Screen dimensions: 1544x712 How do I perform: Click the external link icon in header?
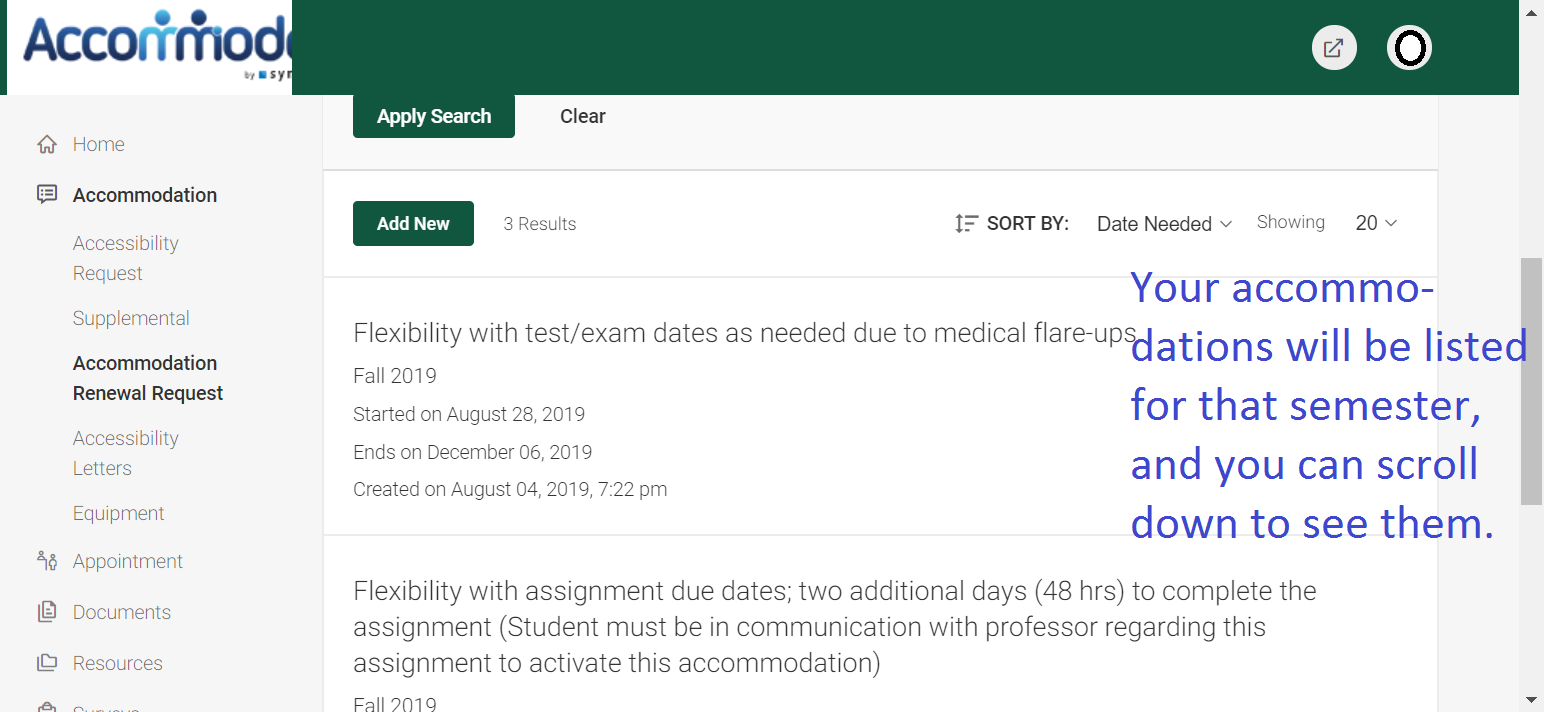(x=1334, y=48)
